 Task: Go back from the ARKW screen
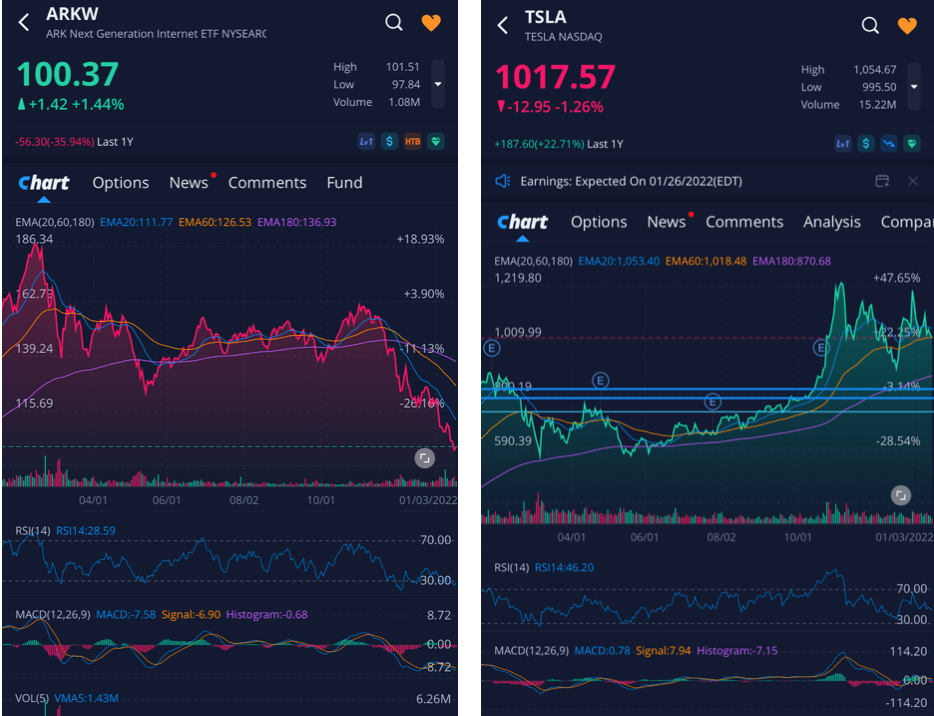coord(24,23)
